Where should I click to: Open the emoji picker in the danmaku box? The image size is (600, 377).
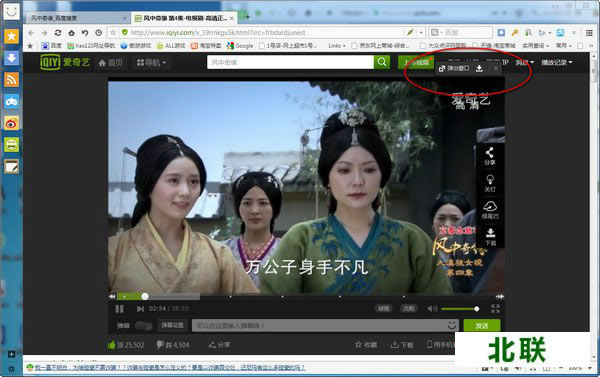[x=452, y=325]
